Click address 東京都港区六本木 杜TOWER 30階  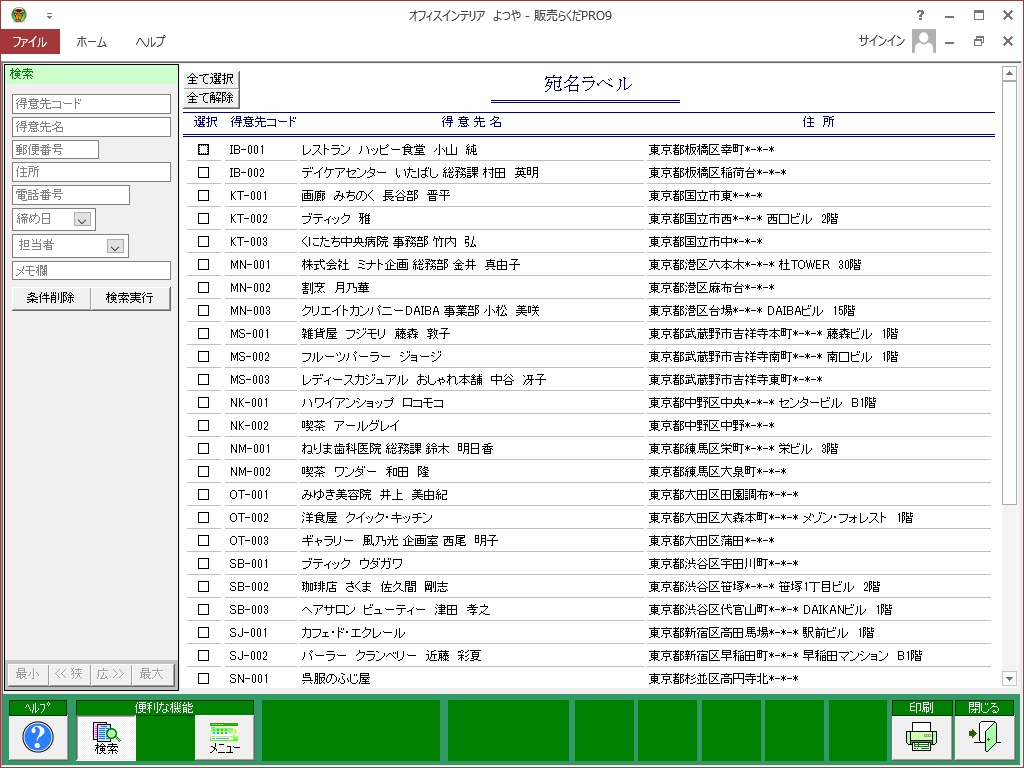(755, 264)
